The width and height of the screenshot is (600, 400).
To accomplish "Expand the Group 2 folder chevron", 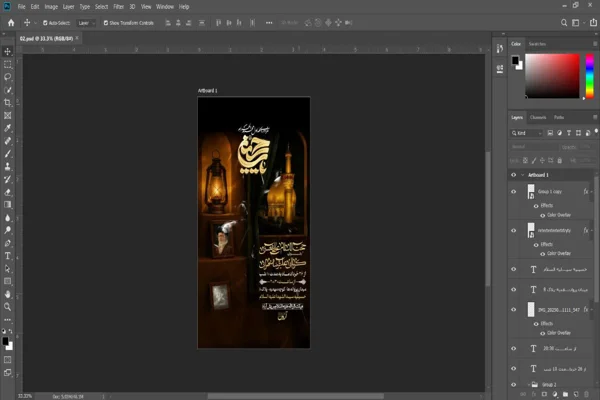I will 529,384.
